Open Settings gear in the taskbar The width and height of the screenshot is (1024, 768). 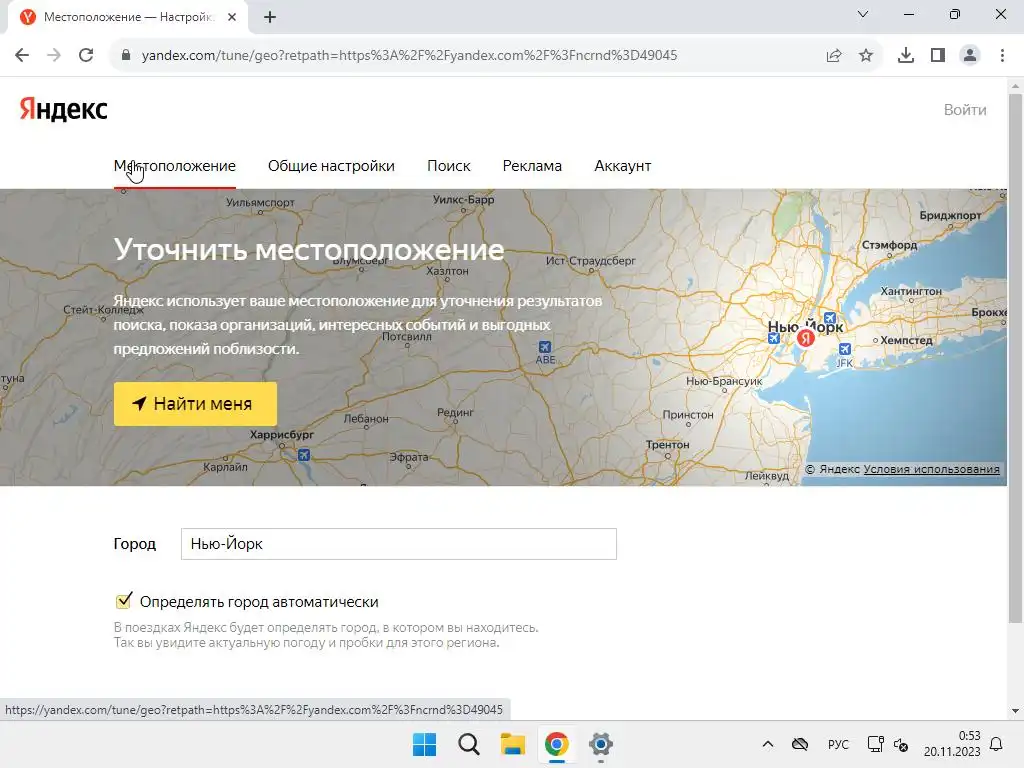tap(601, 744)
